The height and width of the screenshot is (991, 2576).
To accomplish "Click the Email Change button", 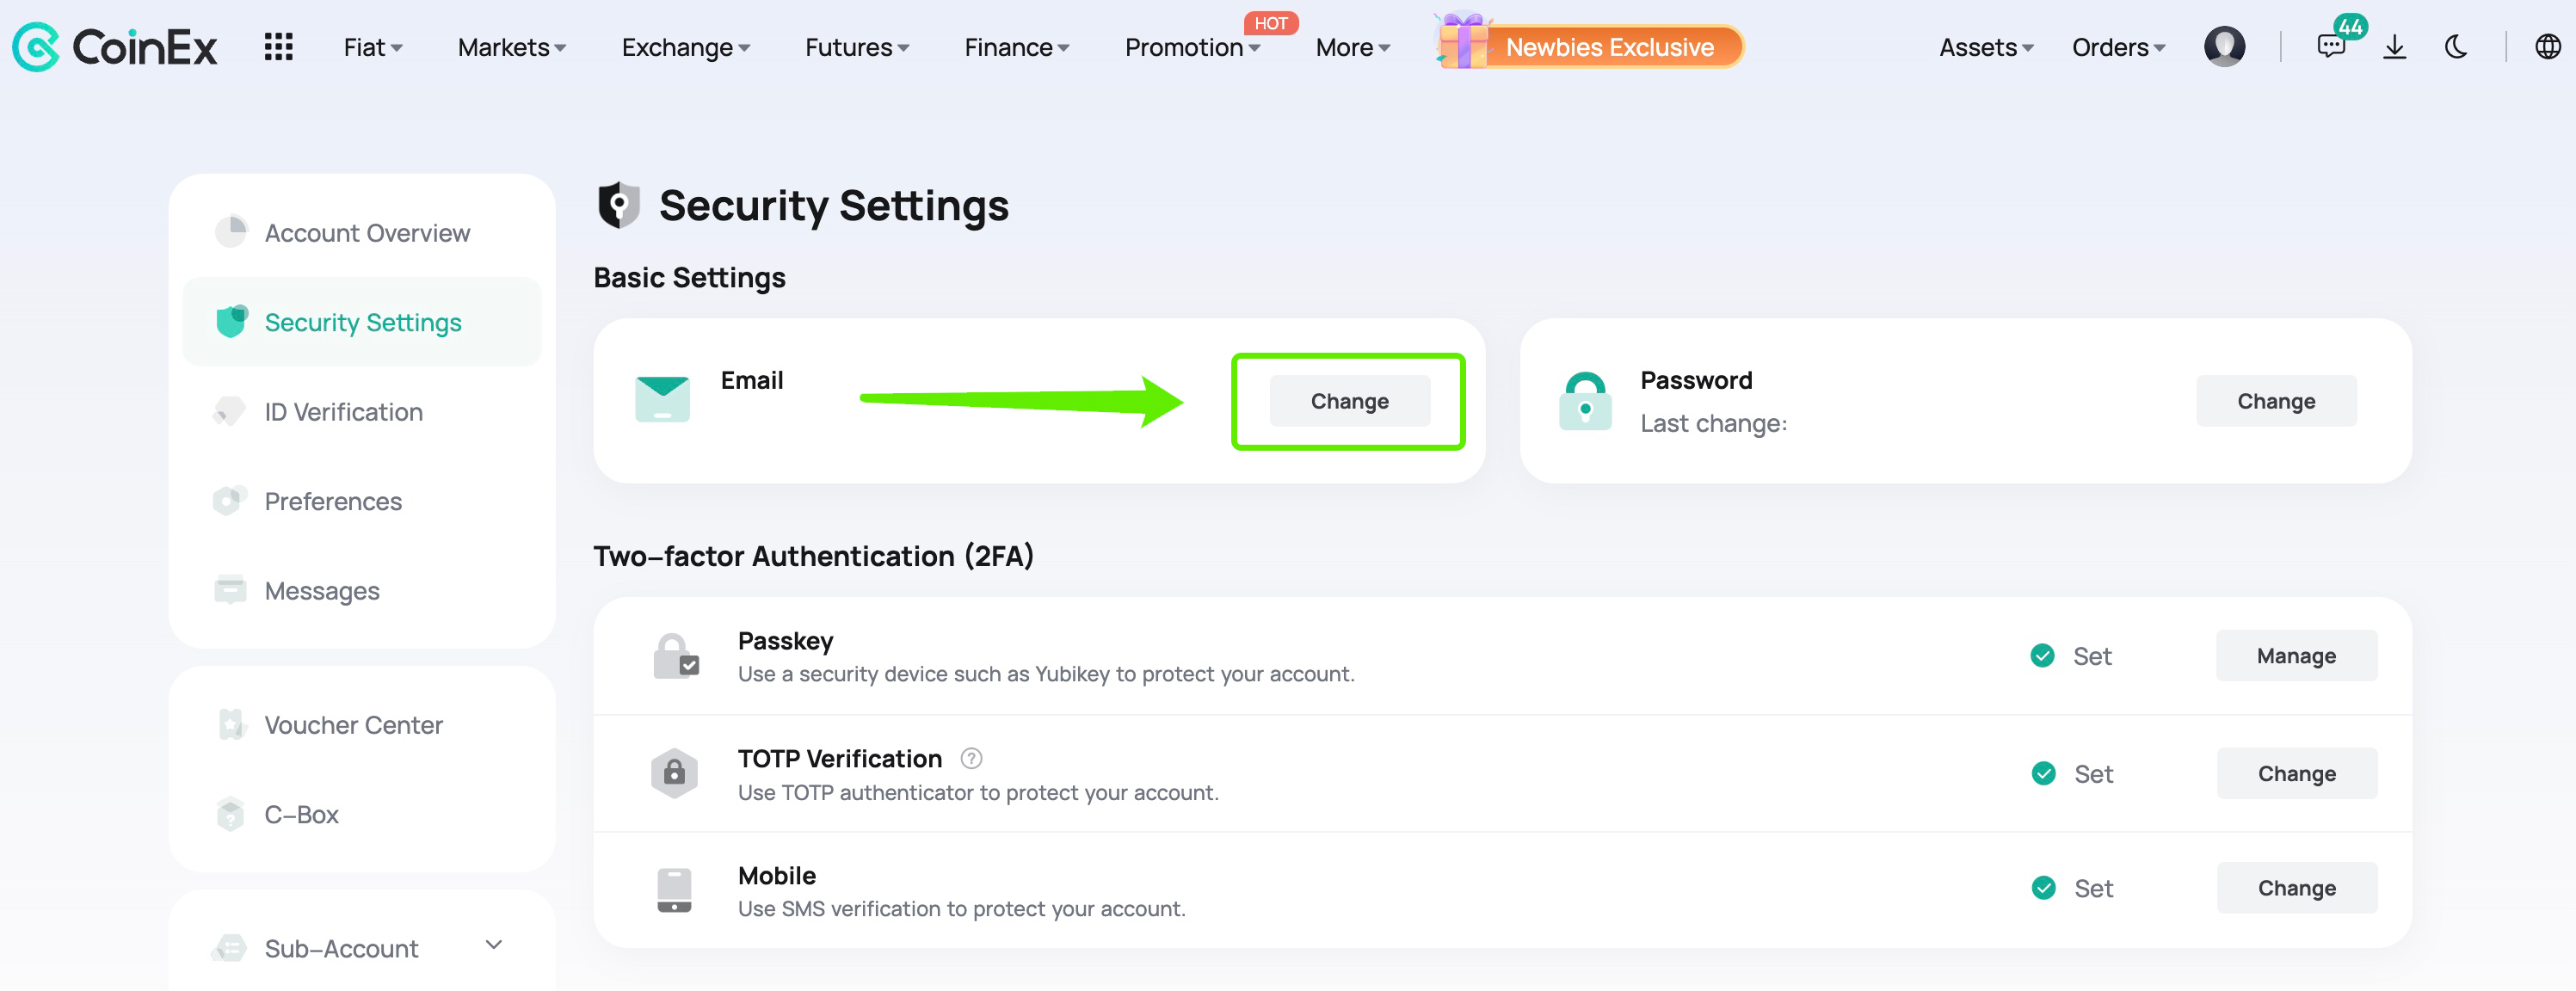I will pos(1349,400).
